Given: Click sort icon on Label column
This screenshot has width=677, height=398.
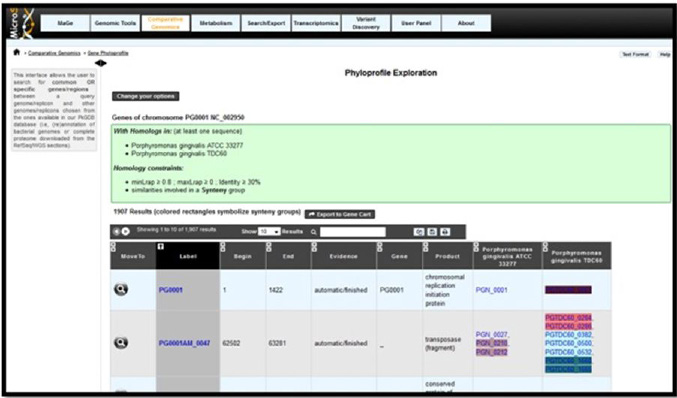Looking at the screenshot, I should [x=160, y=246].
